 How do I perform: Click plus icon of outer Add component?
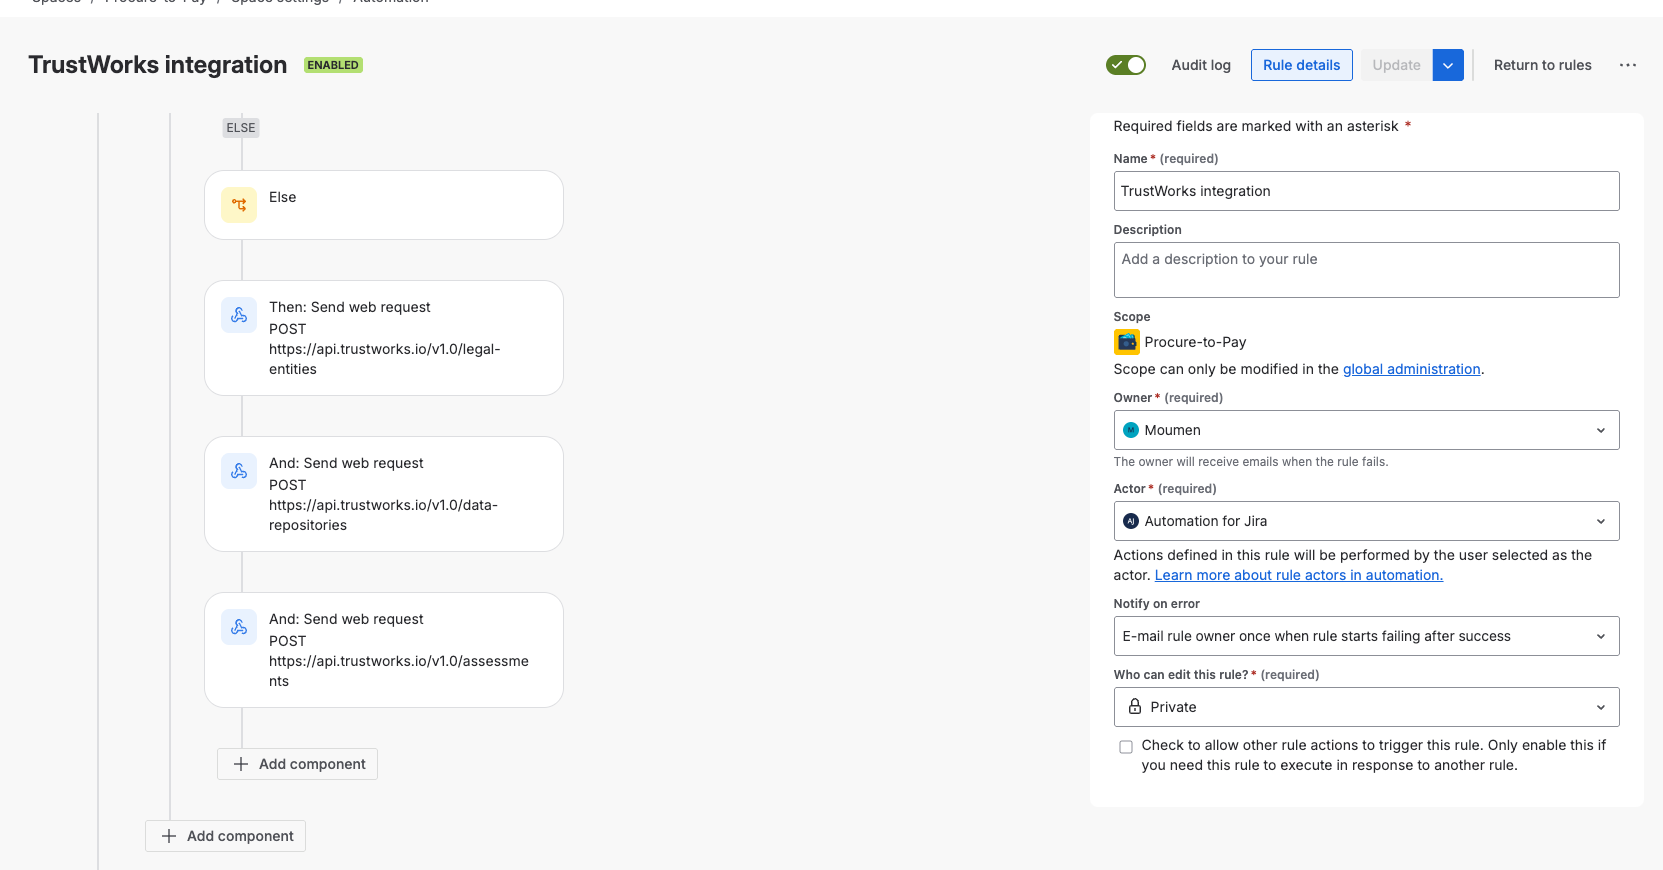click(169, 836)
